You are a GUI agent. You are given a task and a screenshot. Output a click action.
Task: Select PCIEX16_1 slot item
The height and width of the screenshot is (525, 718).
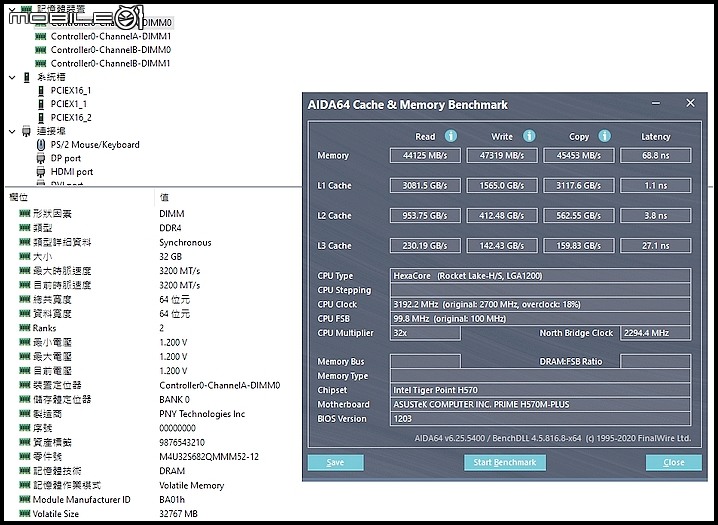[71, 91]
